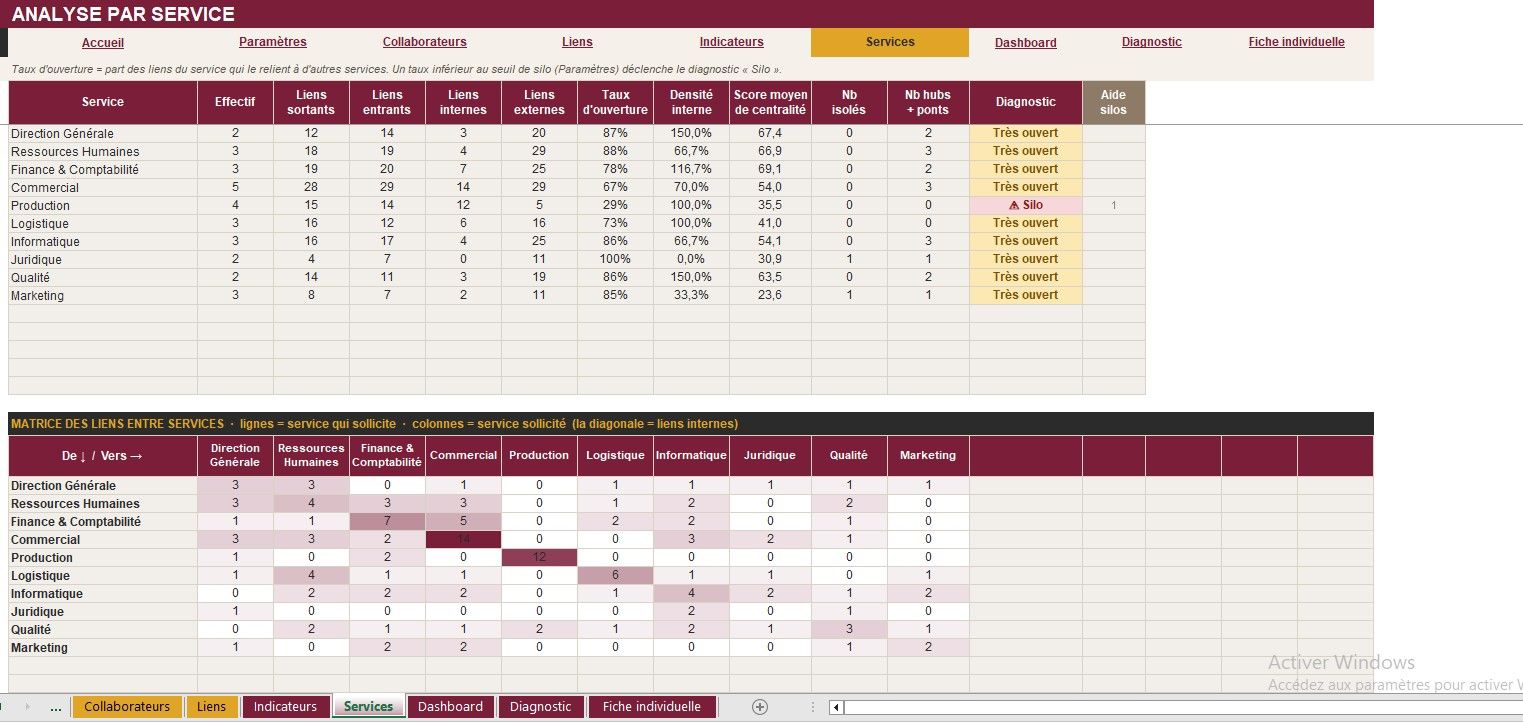
Task: Switch to the Dashboard sheet tab
Action: tap(450, 707)
